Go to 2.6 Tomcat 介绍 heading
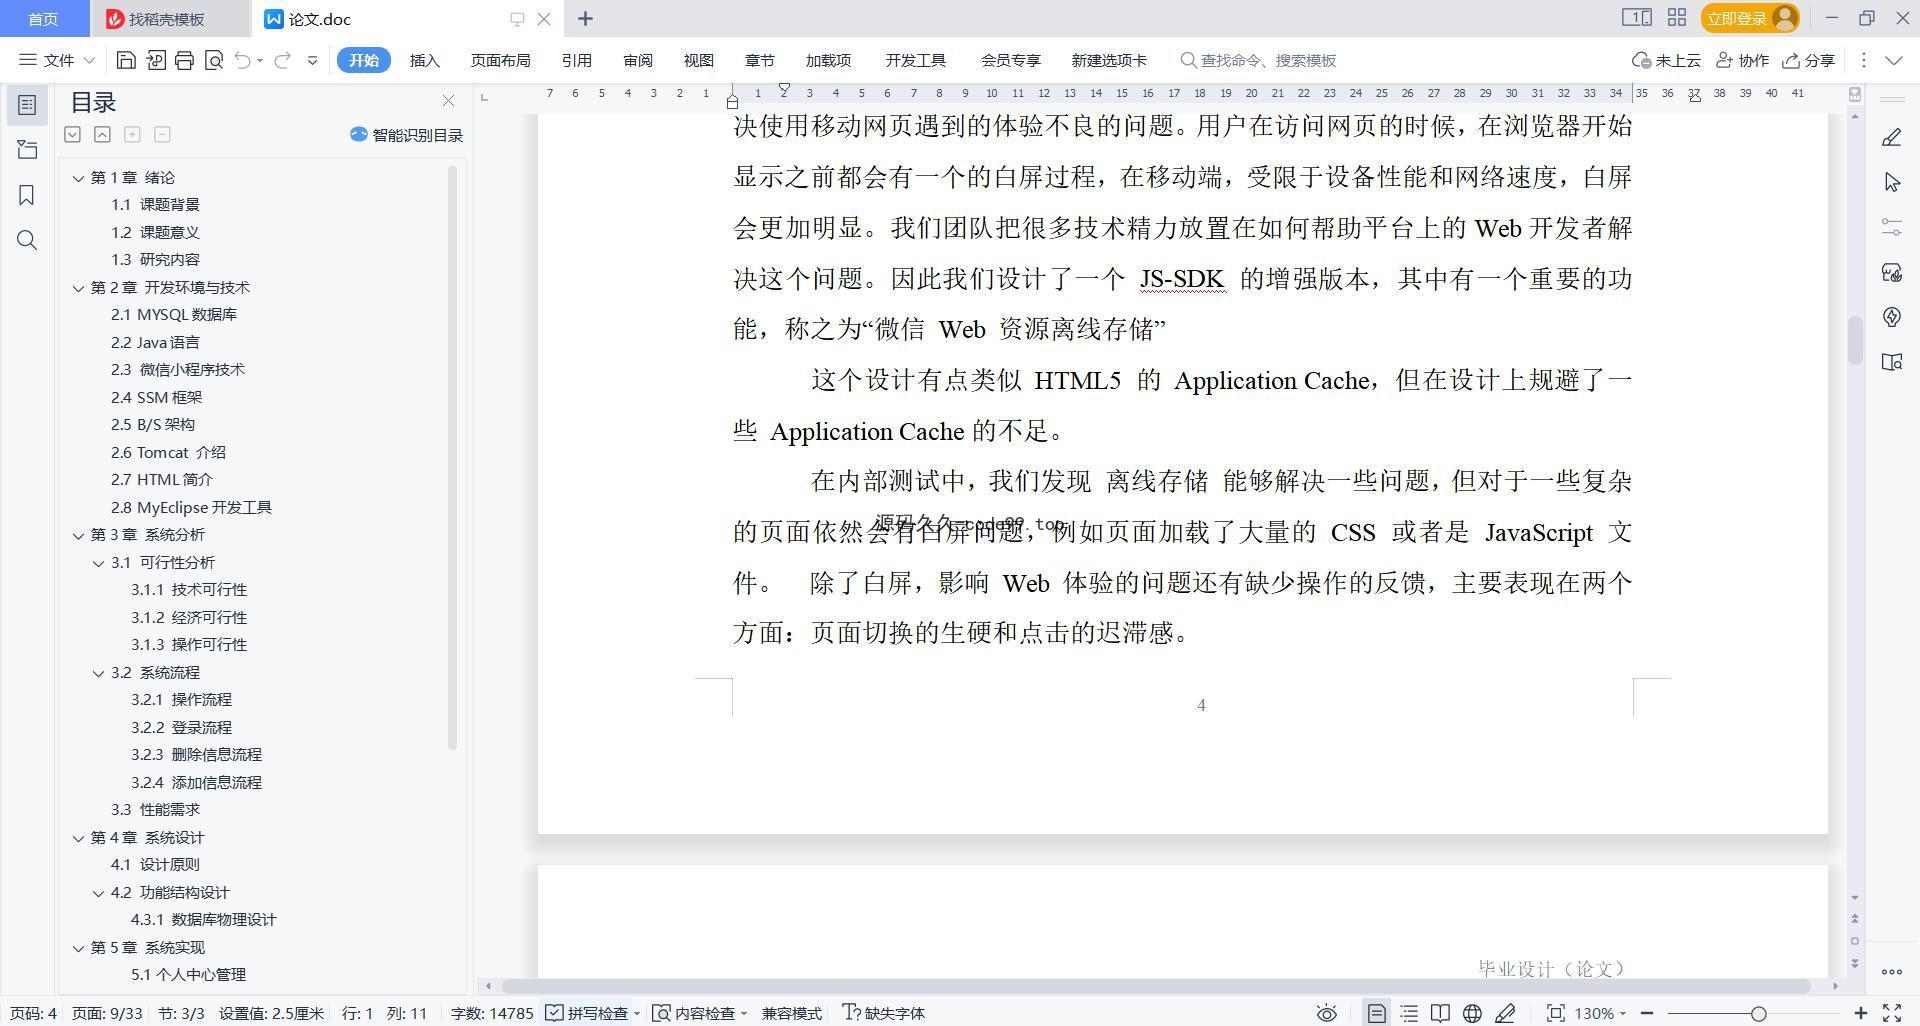Screen dimensions: 1920x1026 [x=168, y=452]
